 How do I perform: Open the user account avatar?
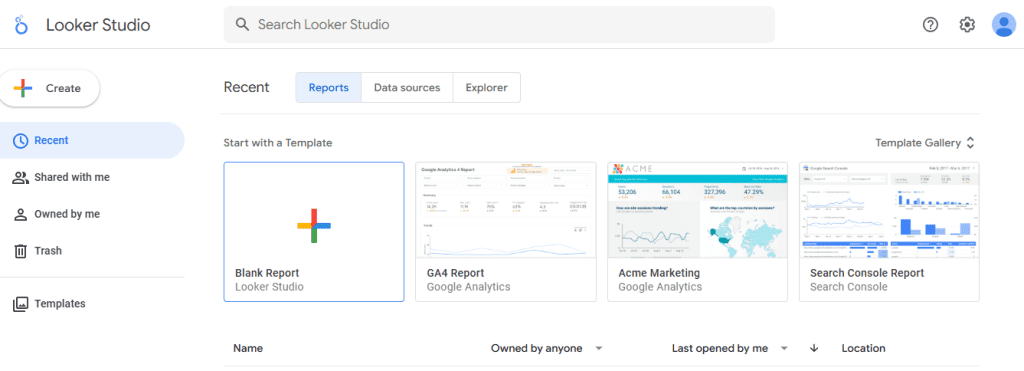[1003, 25]
